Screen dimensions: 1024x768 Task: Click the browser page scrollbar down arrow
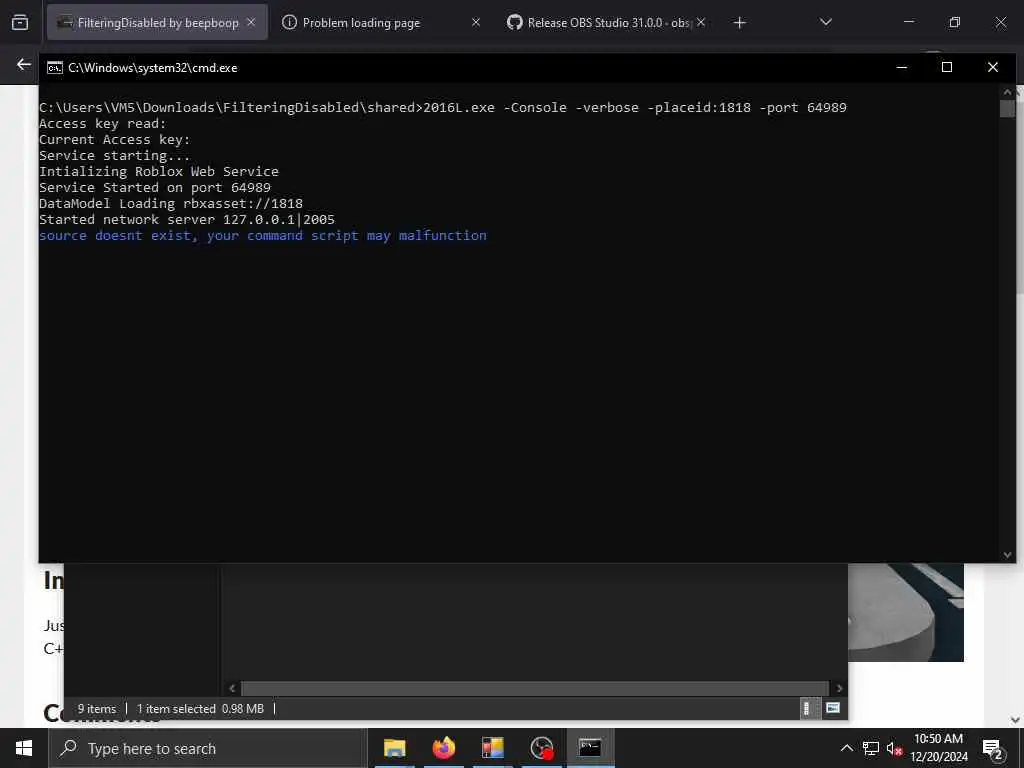pos(1015,720)
